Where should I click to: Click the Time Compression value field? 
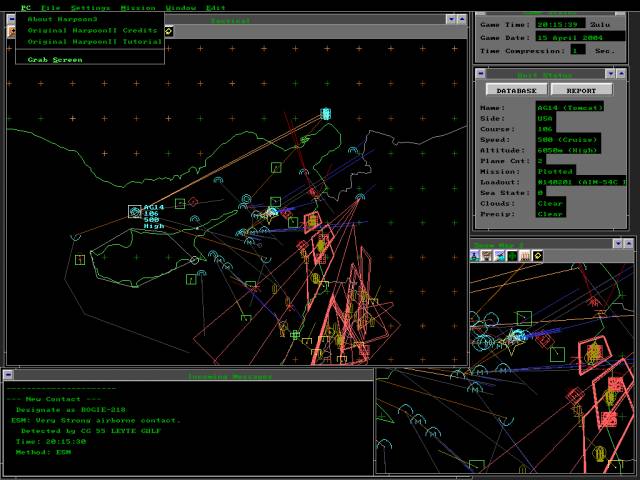coord(578,51)
